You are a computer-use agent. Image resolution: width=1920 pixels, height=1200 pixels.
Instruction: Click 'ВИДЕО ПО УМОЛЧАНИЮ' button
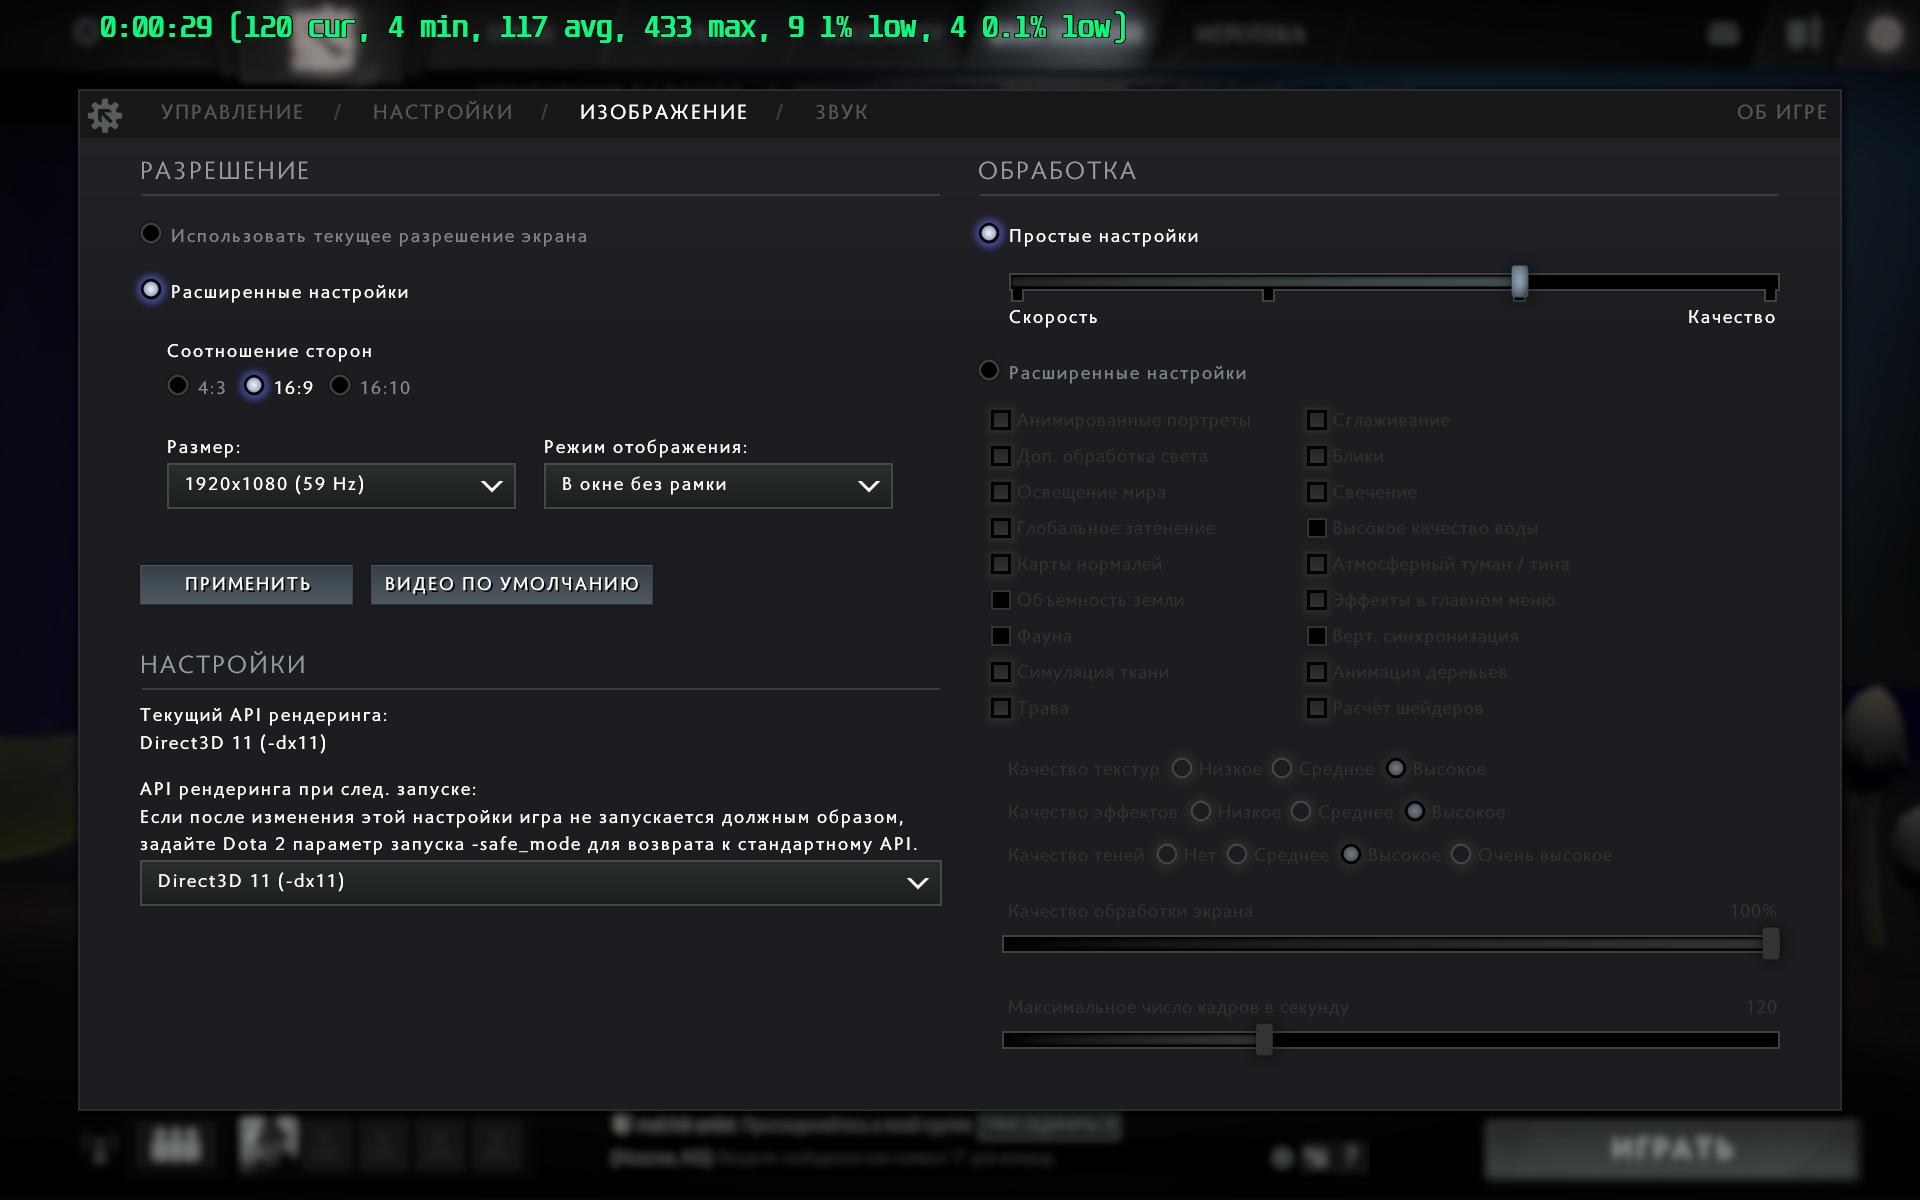click(511, 584)
